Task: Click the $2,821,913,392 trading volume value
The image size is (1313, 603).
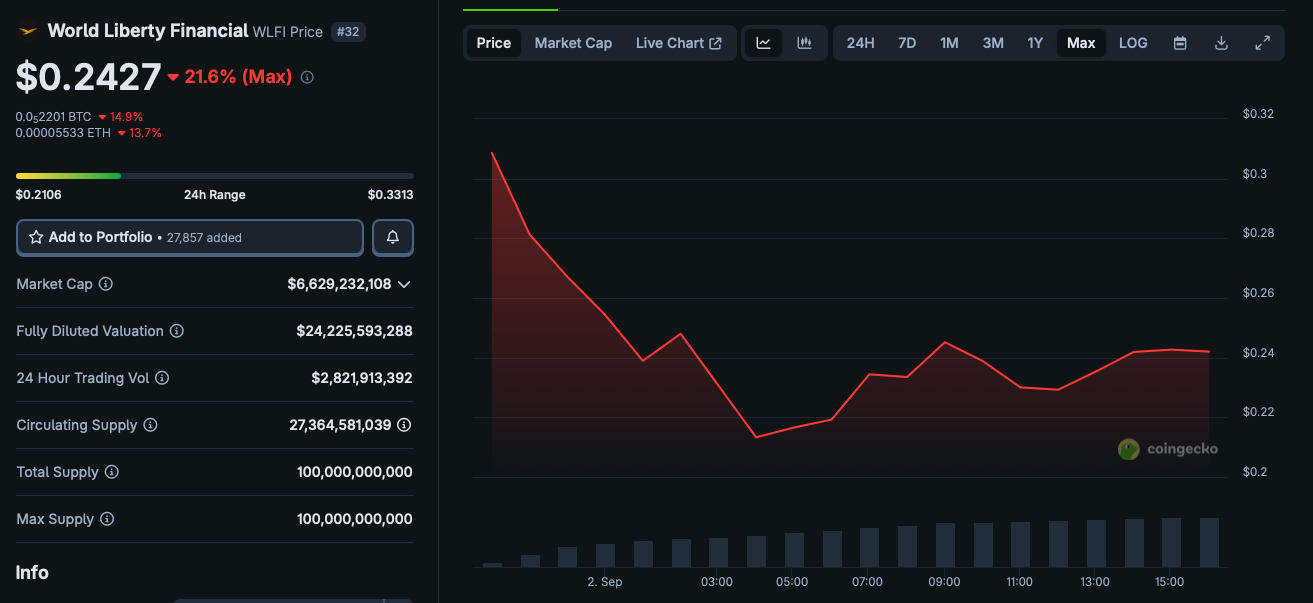Action: pos(362,378)
